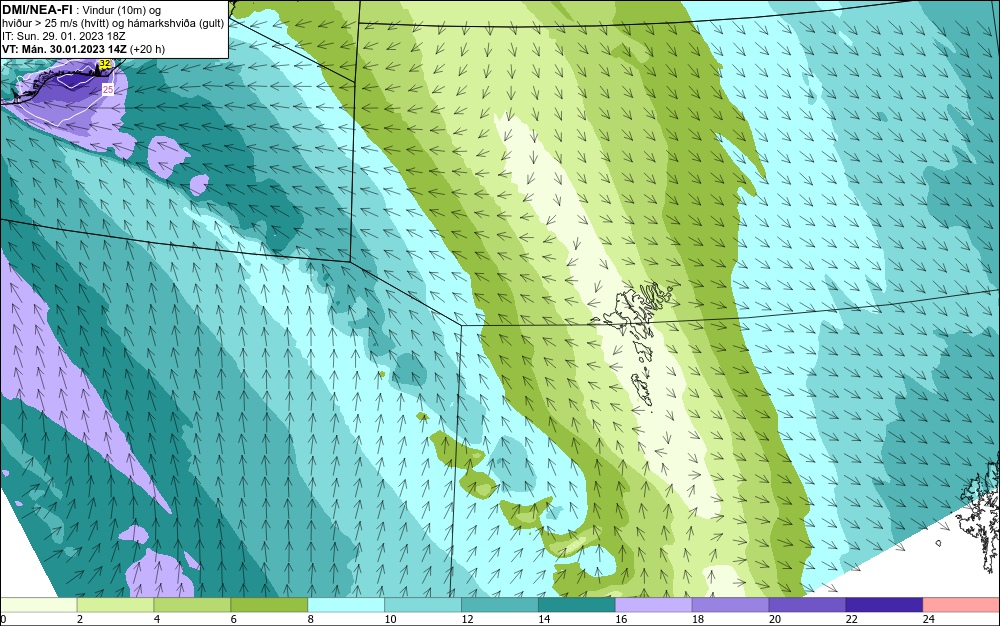Click the legend scale value "14"
1000x626 pixels.
coord(543,619)
